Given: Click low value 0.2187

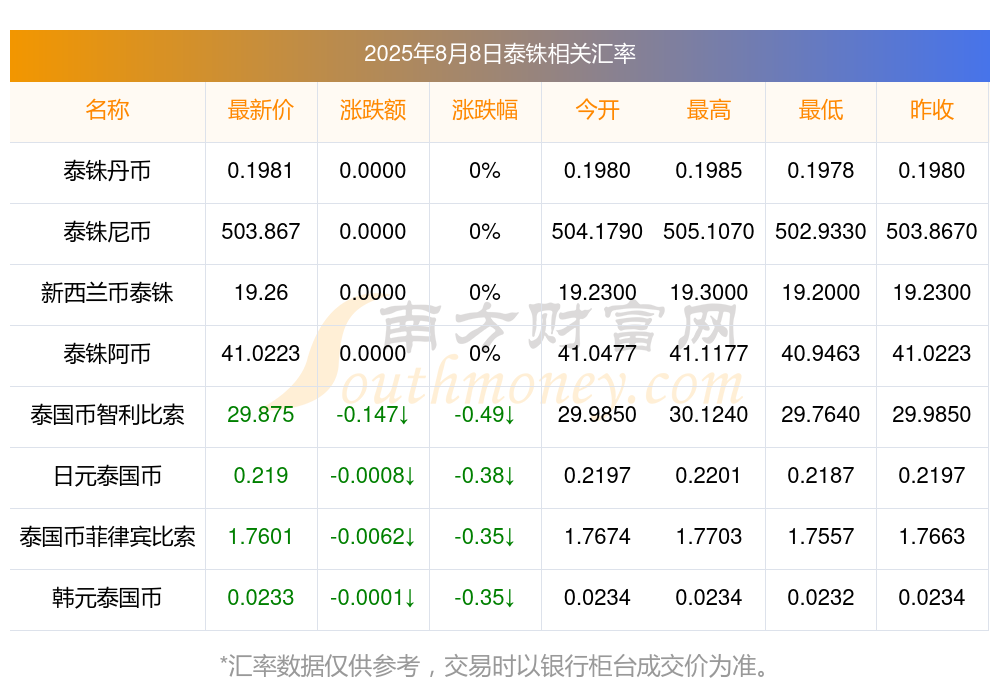Looking at the screenshot, I should 821,476.
